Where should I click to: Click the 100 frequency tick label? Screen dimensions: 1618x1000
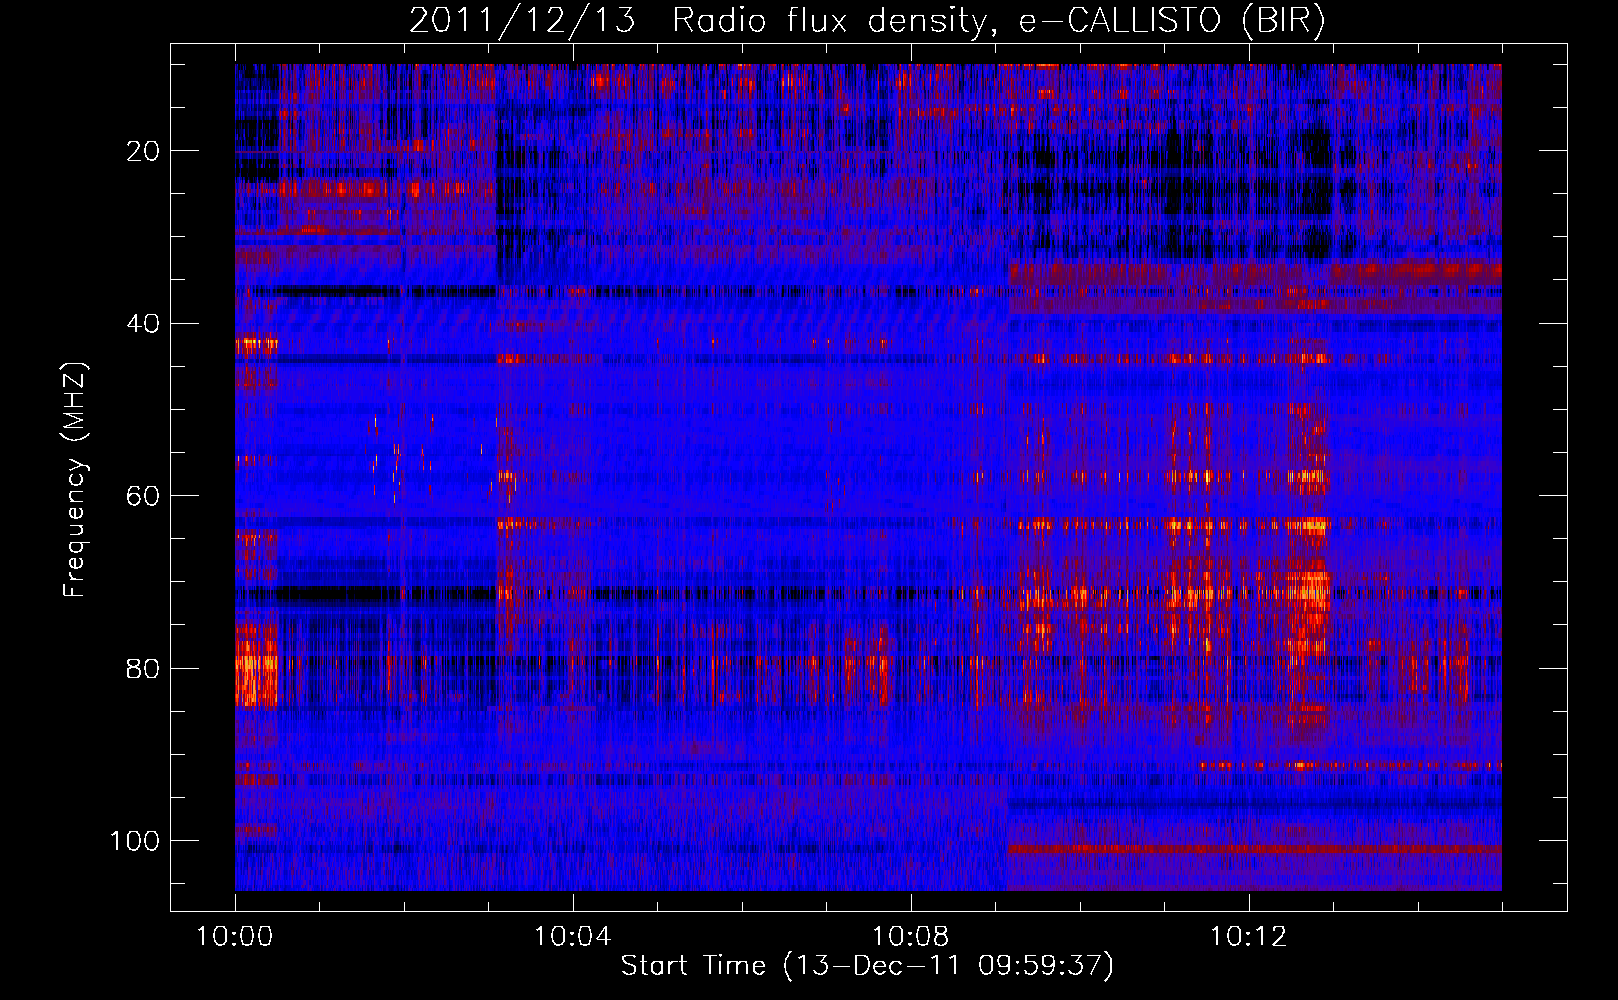[135, 841]
